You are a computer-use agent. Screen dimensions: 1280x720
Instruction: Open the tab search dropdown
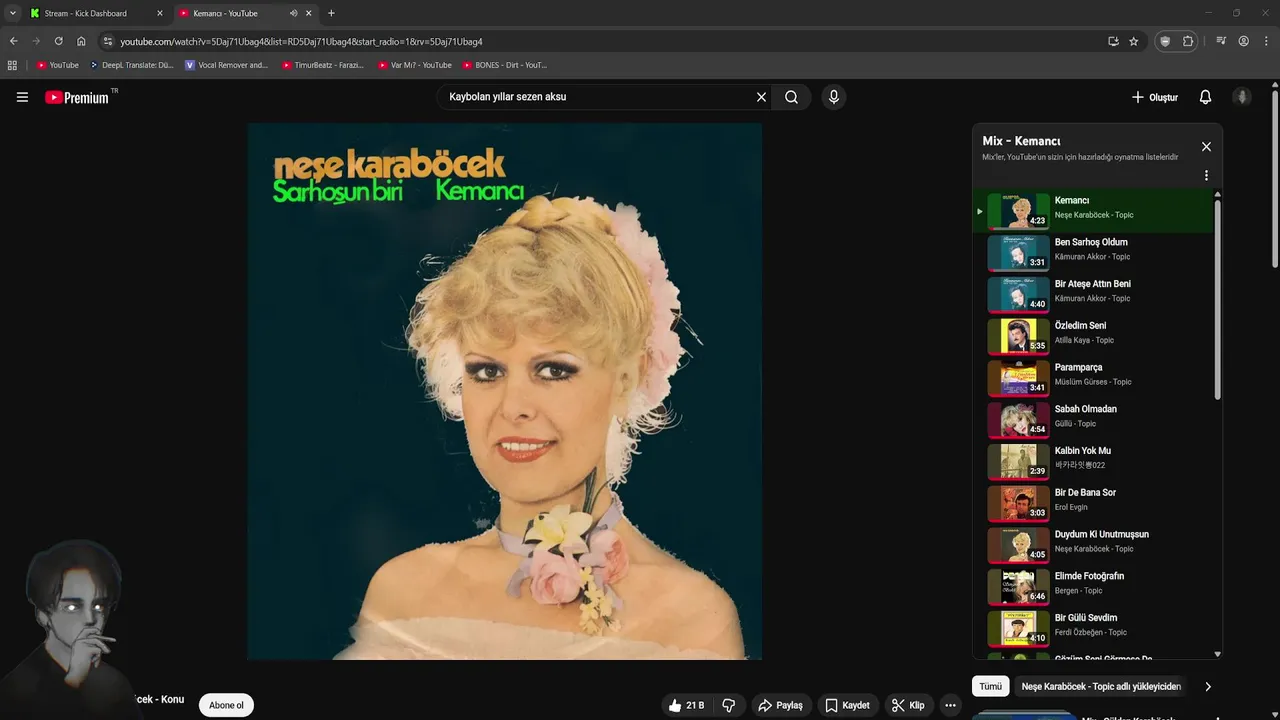(x=13, y=13)
